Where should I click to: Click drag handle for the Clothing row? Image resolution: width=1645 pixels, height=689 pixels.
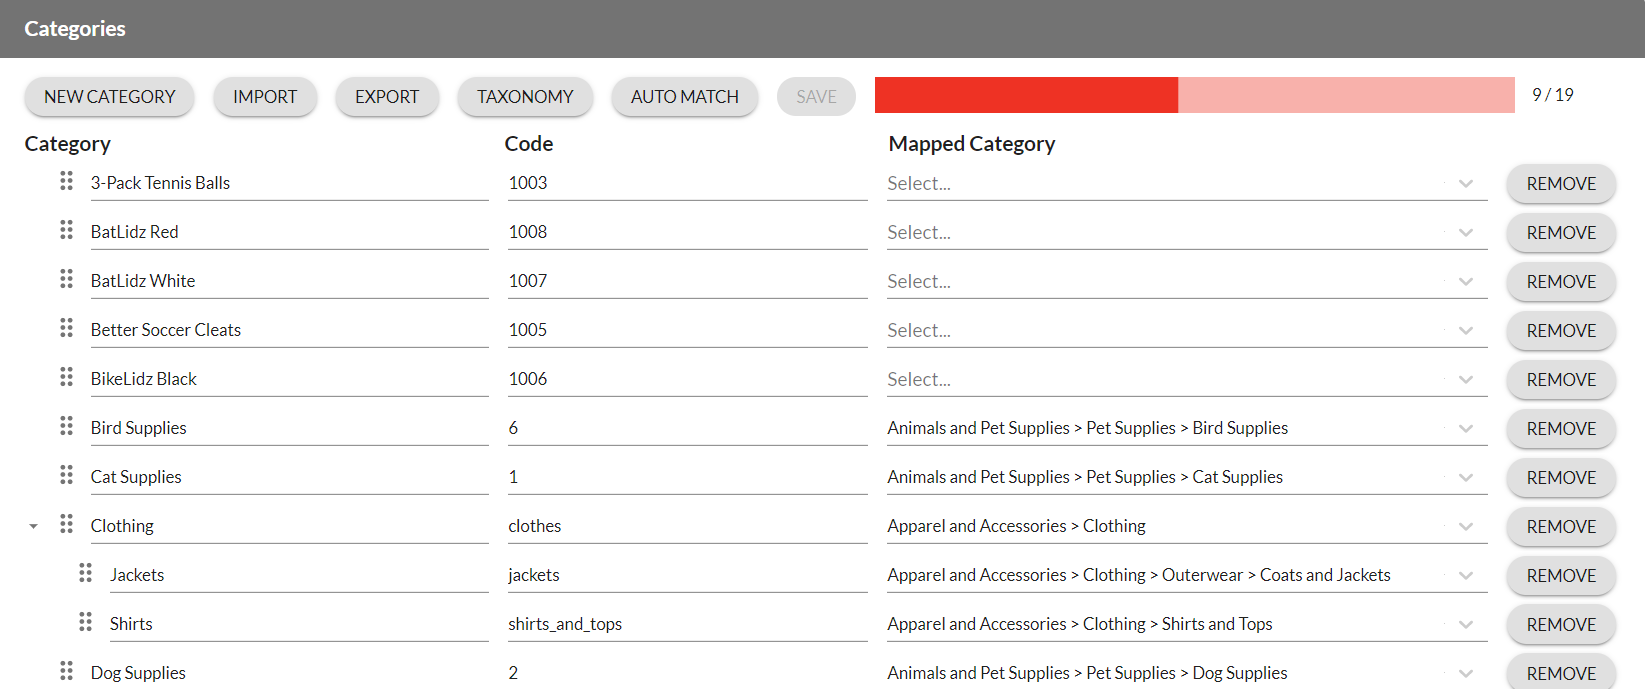click(x=66, y=524)
